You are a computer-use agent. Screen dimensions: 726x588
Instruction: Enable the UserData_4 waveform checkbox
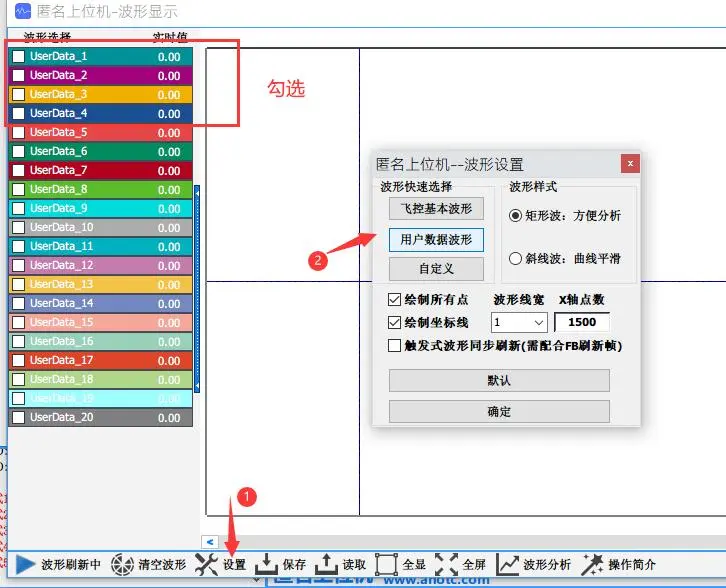coord(18,114)
